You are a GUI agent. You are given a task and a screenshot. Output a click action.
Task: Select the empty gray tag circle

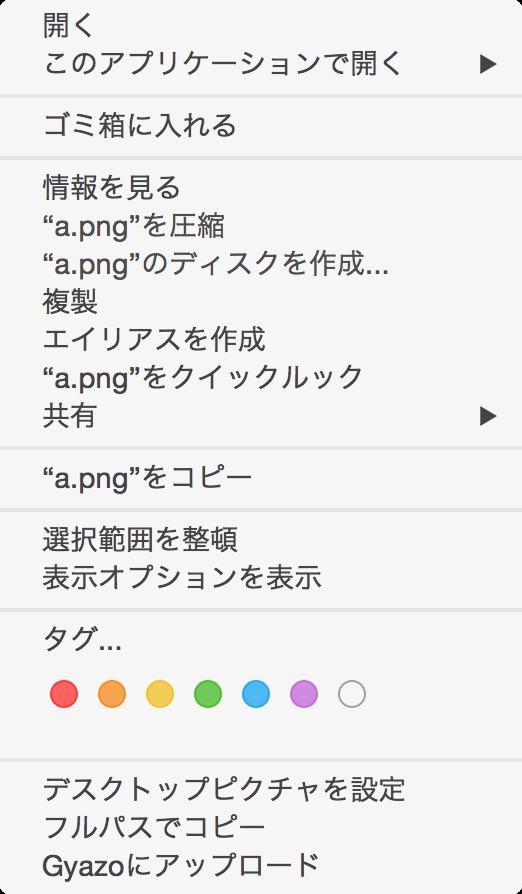coord(352,694)
